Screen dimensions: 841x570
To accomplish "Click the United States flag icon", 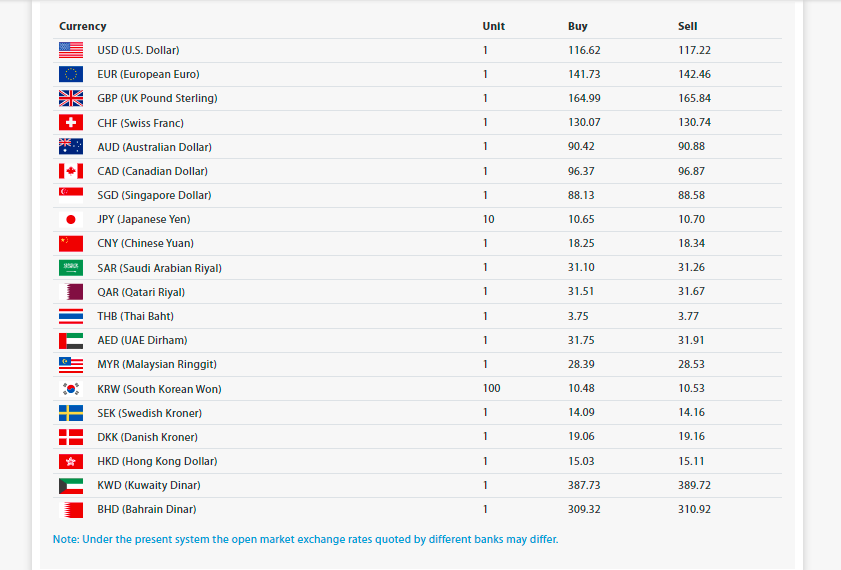I will pyautogui.click(x=71, y=50).
